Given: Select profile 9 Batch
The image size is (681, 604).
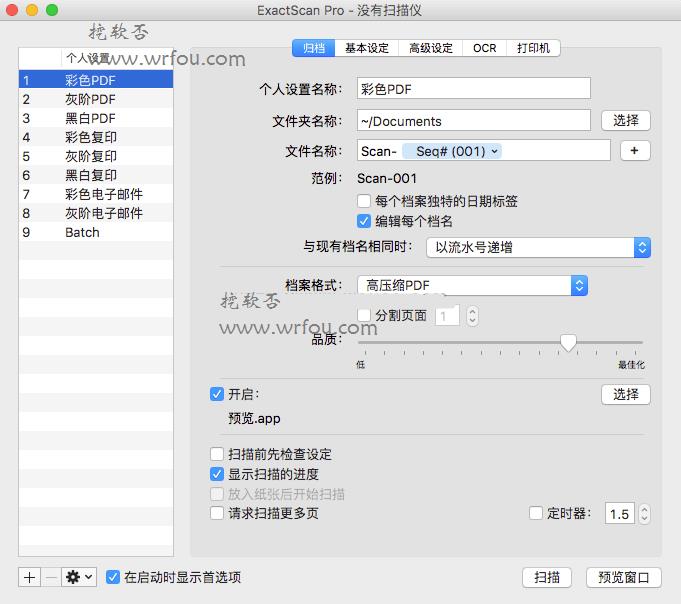Looking at the screenshot, I should [96, 232].
